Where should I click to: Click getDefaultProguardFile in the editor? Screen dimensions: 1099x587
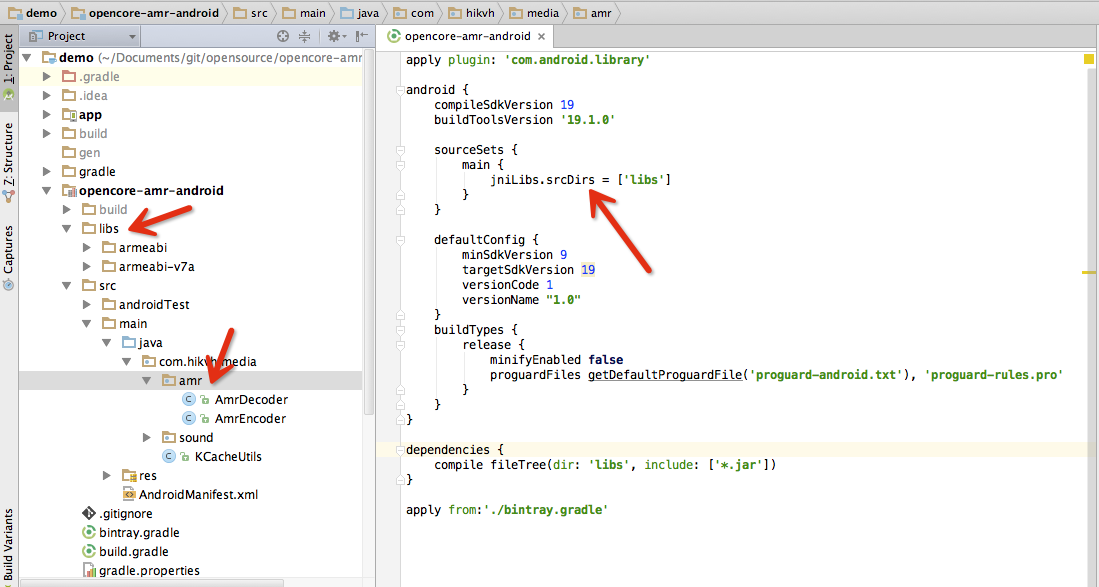tap(664, 375)
